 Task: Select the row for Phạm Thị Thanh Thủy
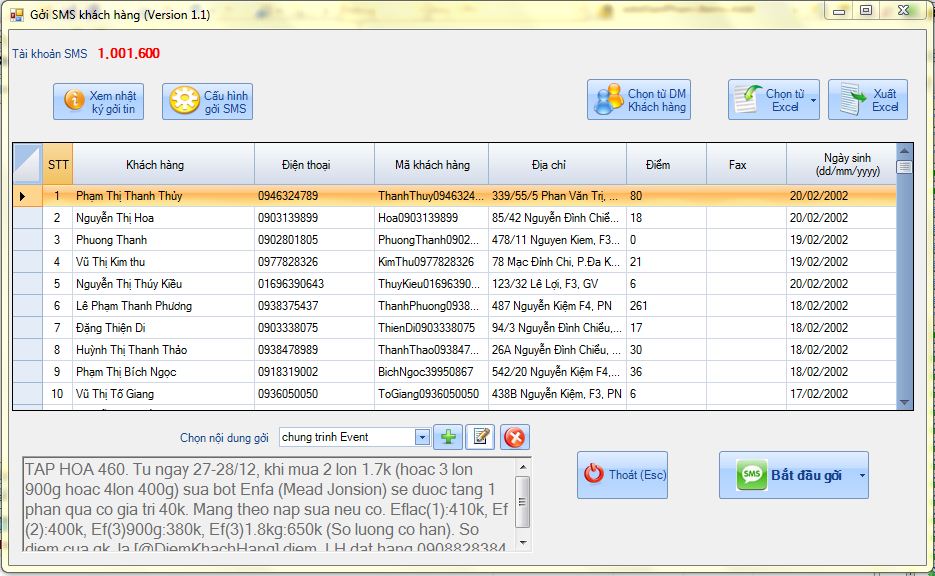point(454,196)
